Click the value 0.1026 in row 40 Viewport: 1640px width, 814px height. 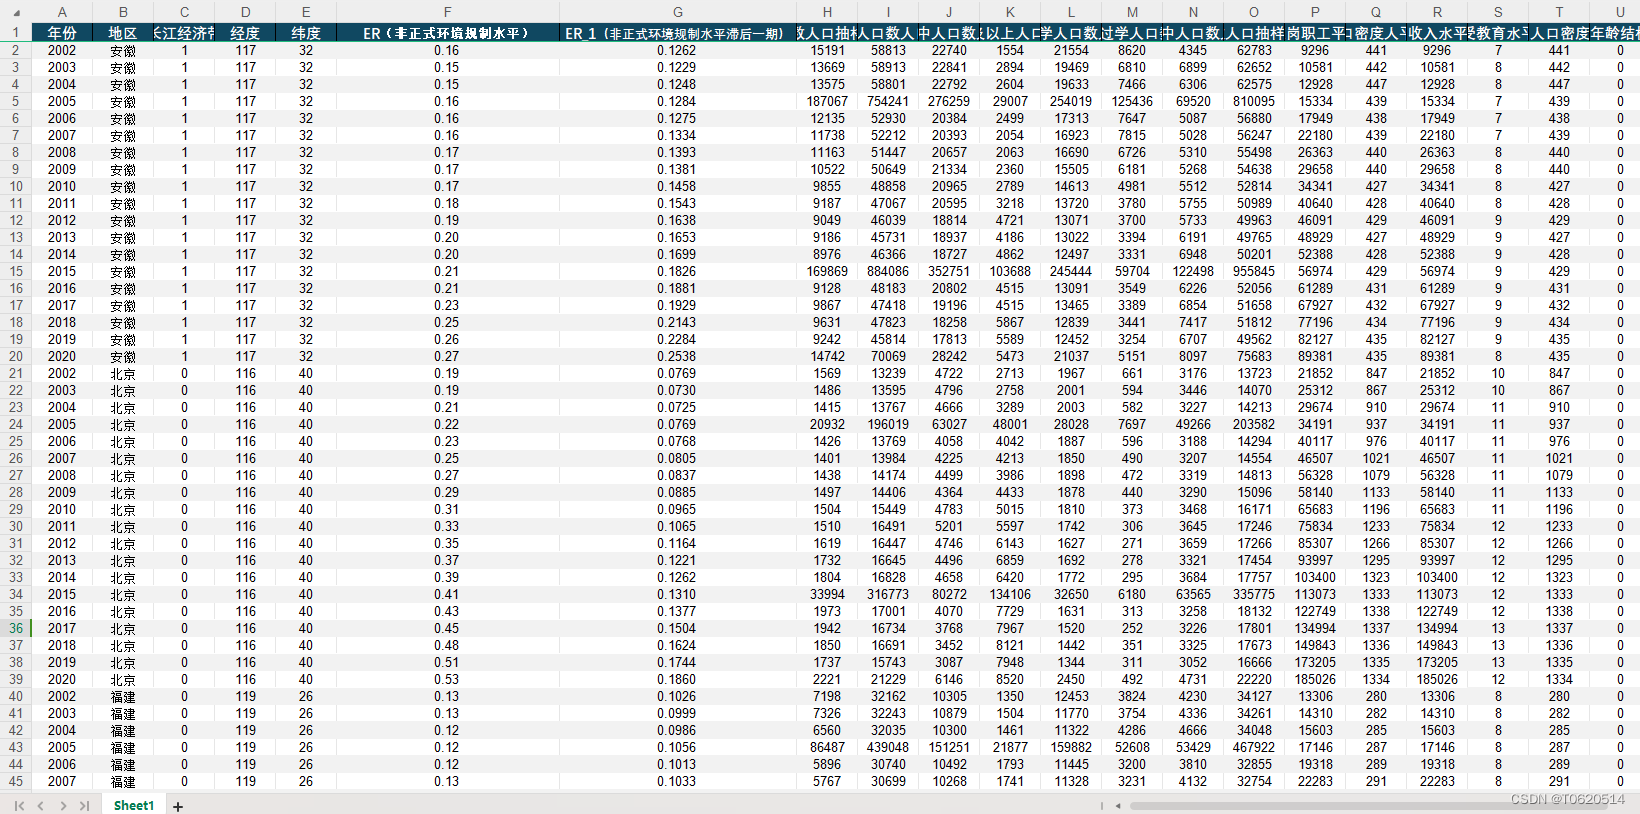coord(677,696)
